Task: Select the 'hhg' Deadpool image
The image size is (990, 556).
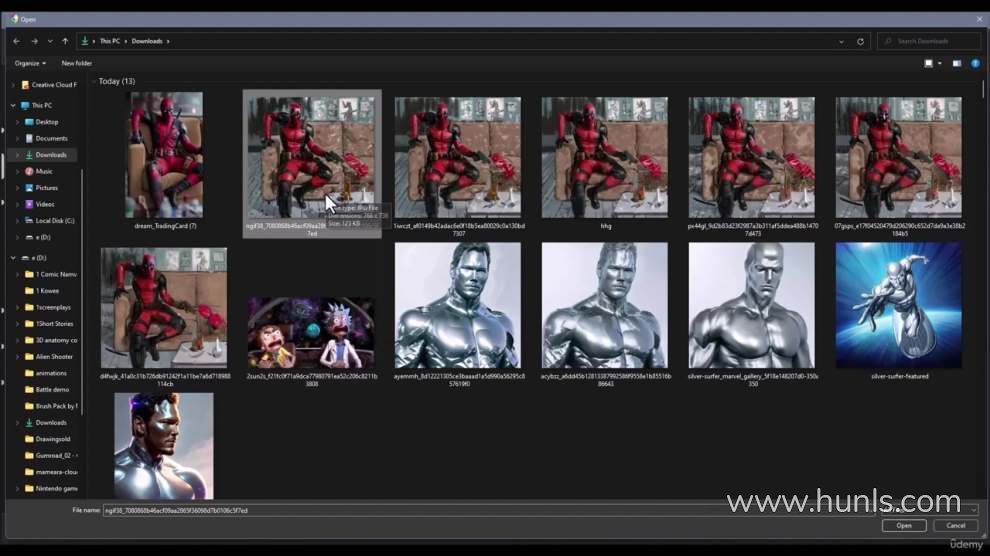Action: [605, 158]
